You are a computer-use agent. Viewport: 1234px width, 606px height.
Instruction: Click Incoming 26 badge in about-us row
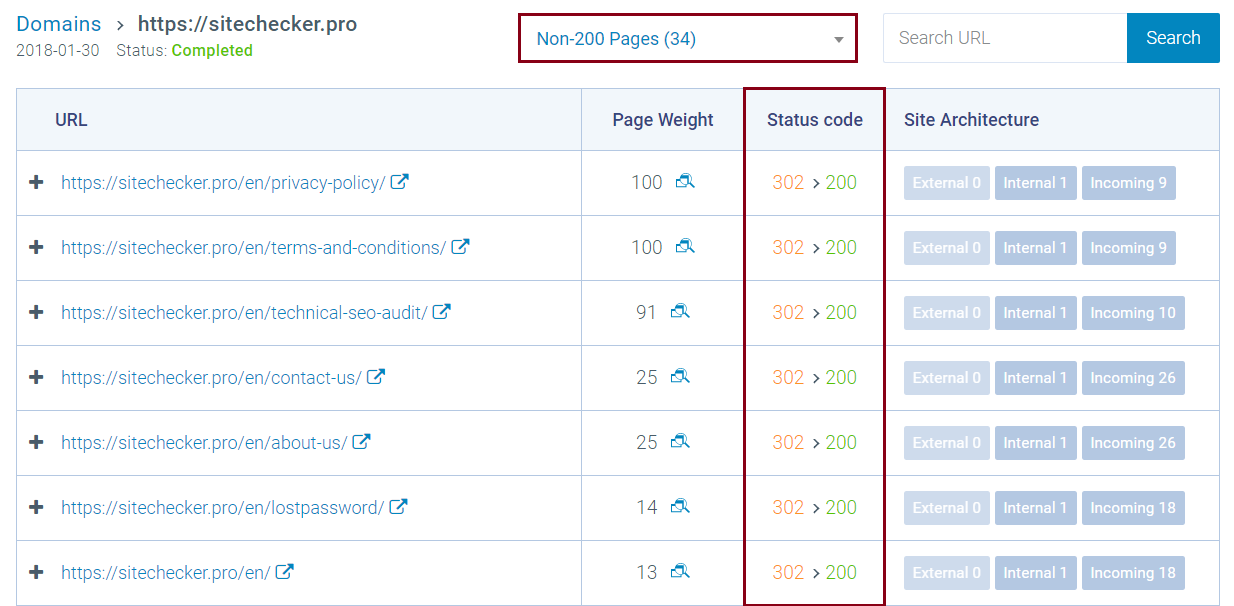click(x=1133, y=443)
